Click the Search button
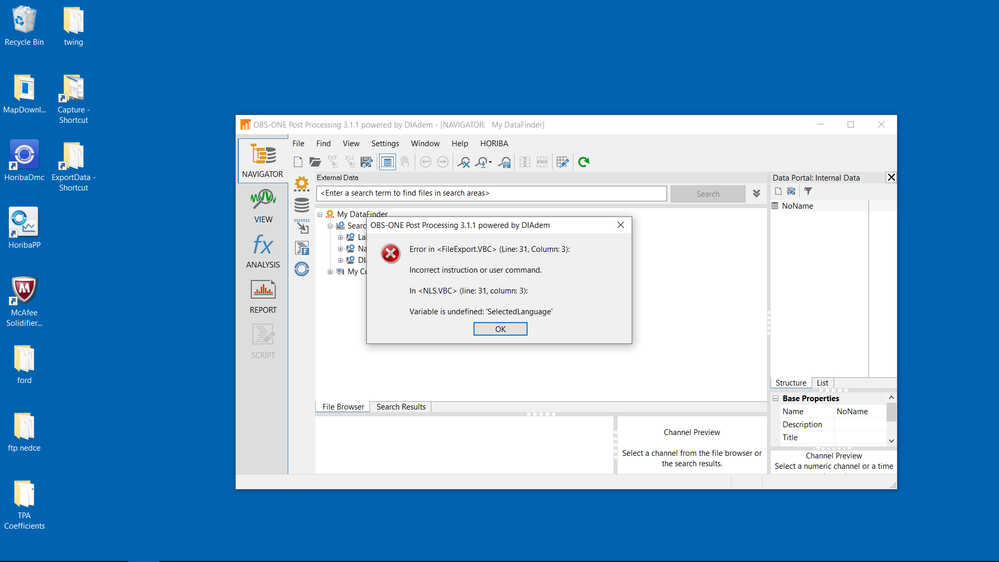 (708, 194)
